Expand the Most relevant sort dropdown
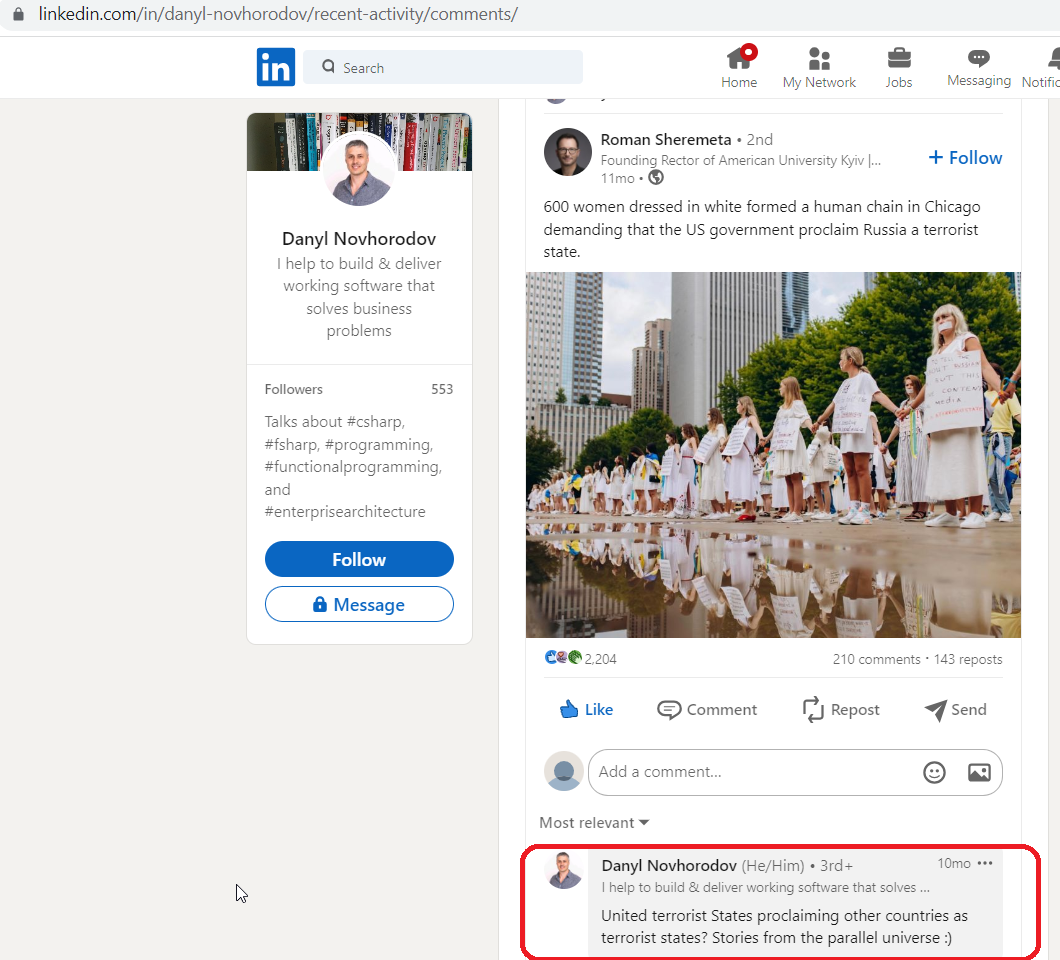Viewport: 1060px width, 960px height. click(x=594, y=823)
